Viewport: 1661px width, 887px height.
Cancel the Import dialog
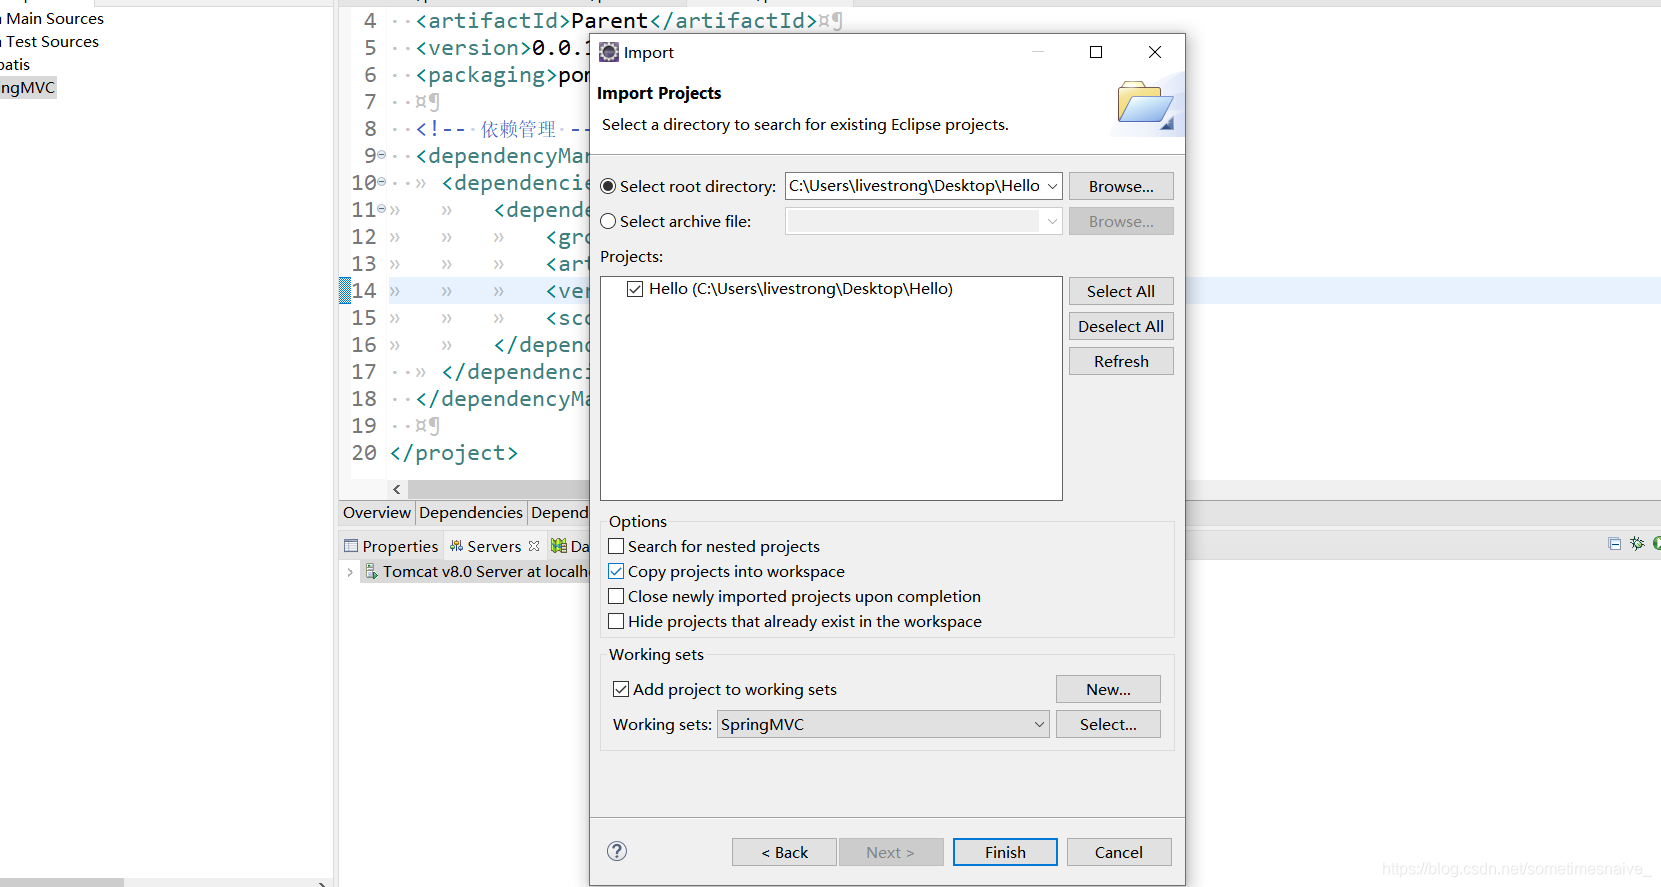pyautogui.click(x=1119, y=852)
